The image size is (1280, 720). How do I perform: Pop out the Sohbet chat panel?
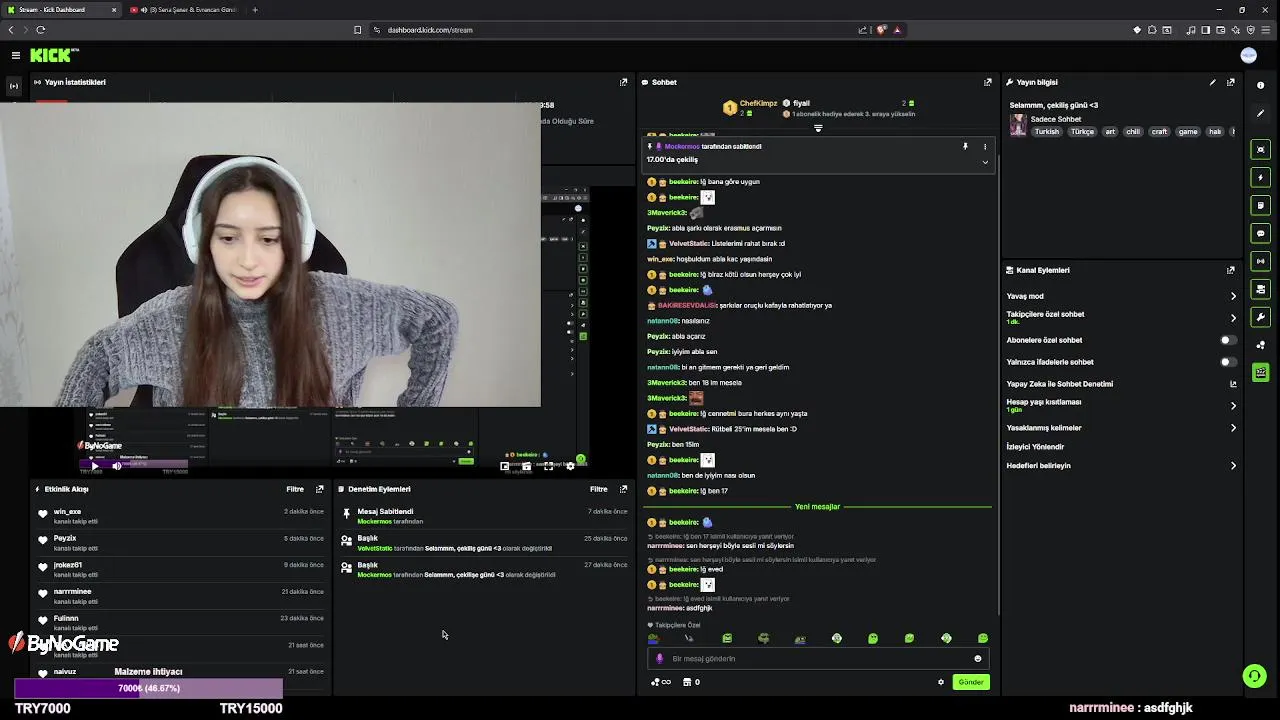987,82
